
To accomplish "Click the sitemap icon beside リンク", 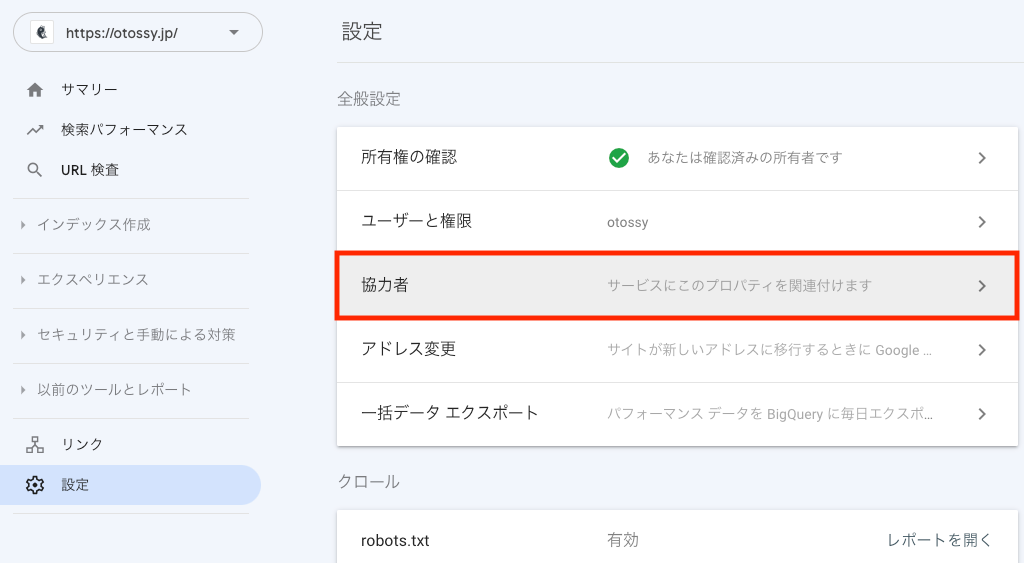I will [35, 445].
